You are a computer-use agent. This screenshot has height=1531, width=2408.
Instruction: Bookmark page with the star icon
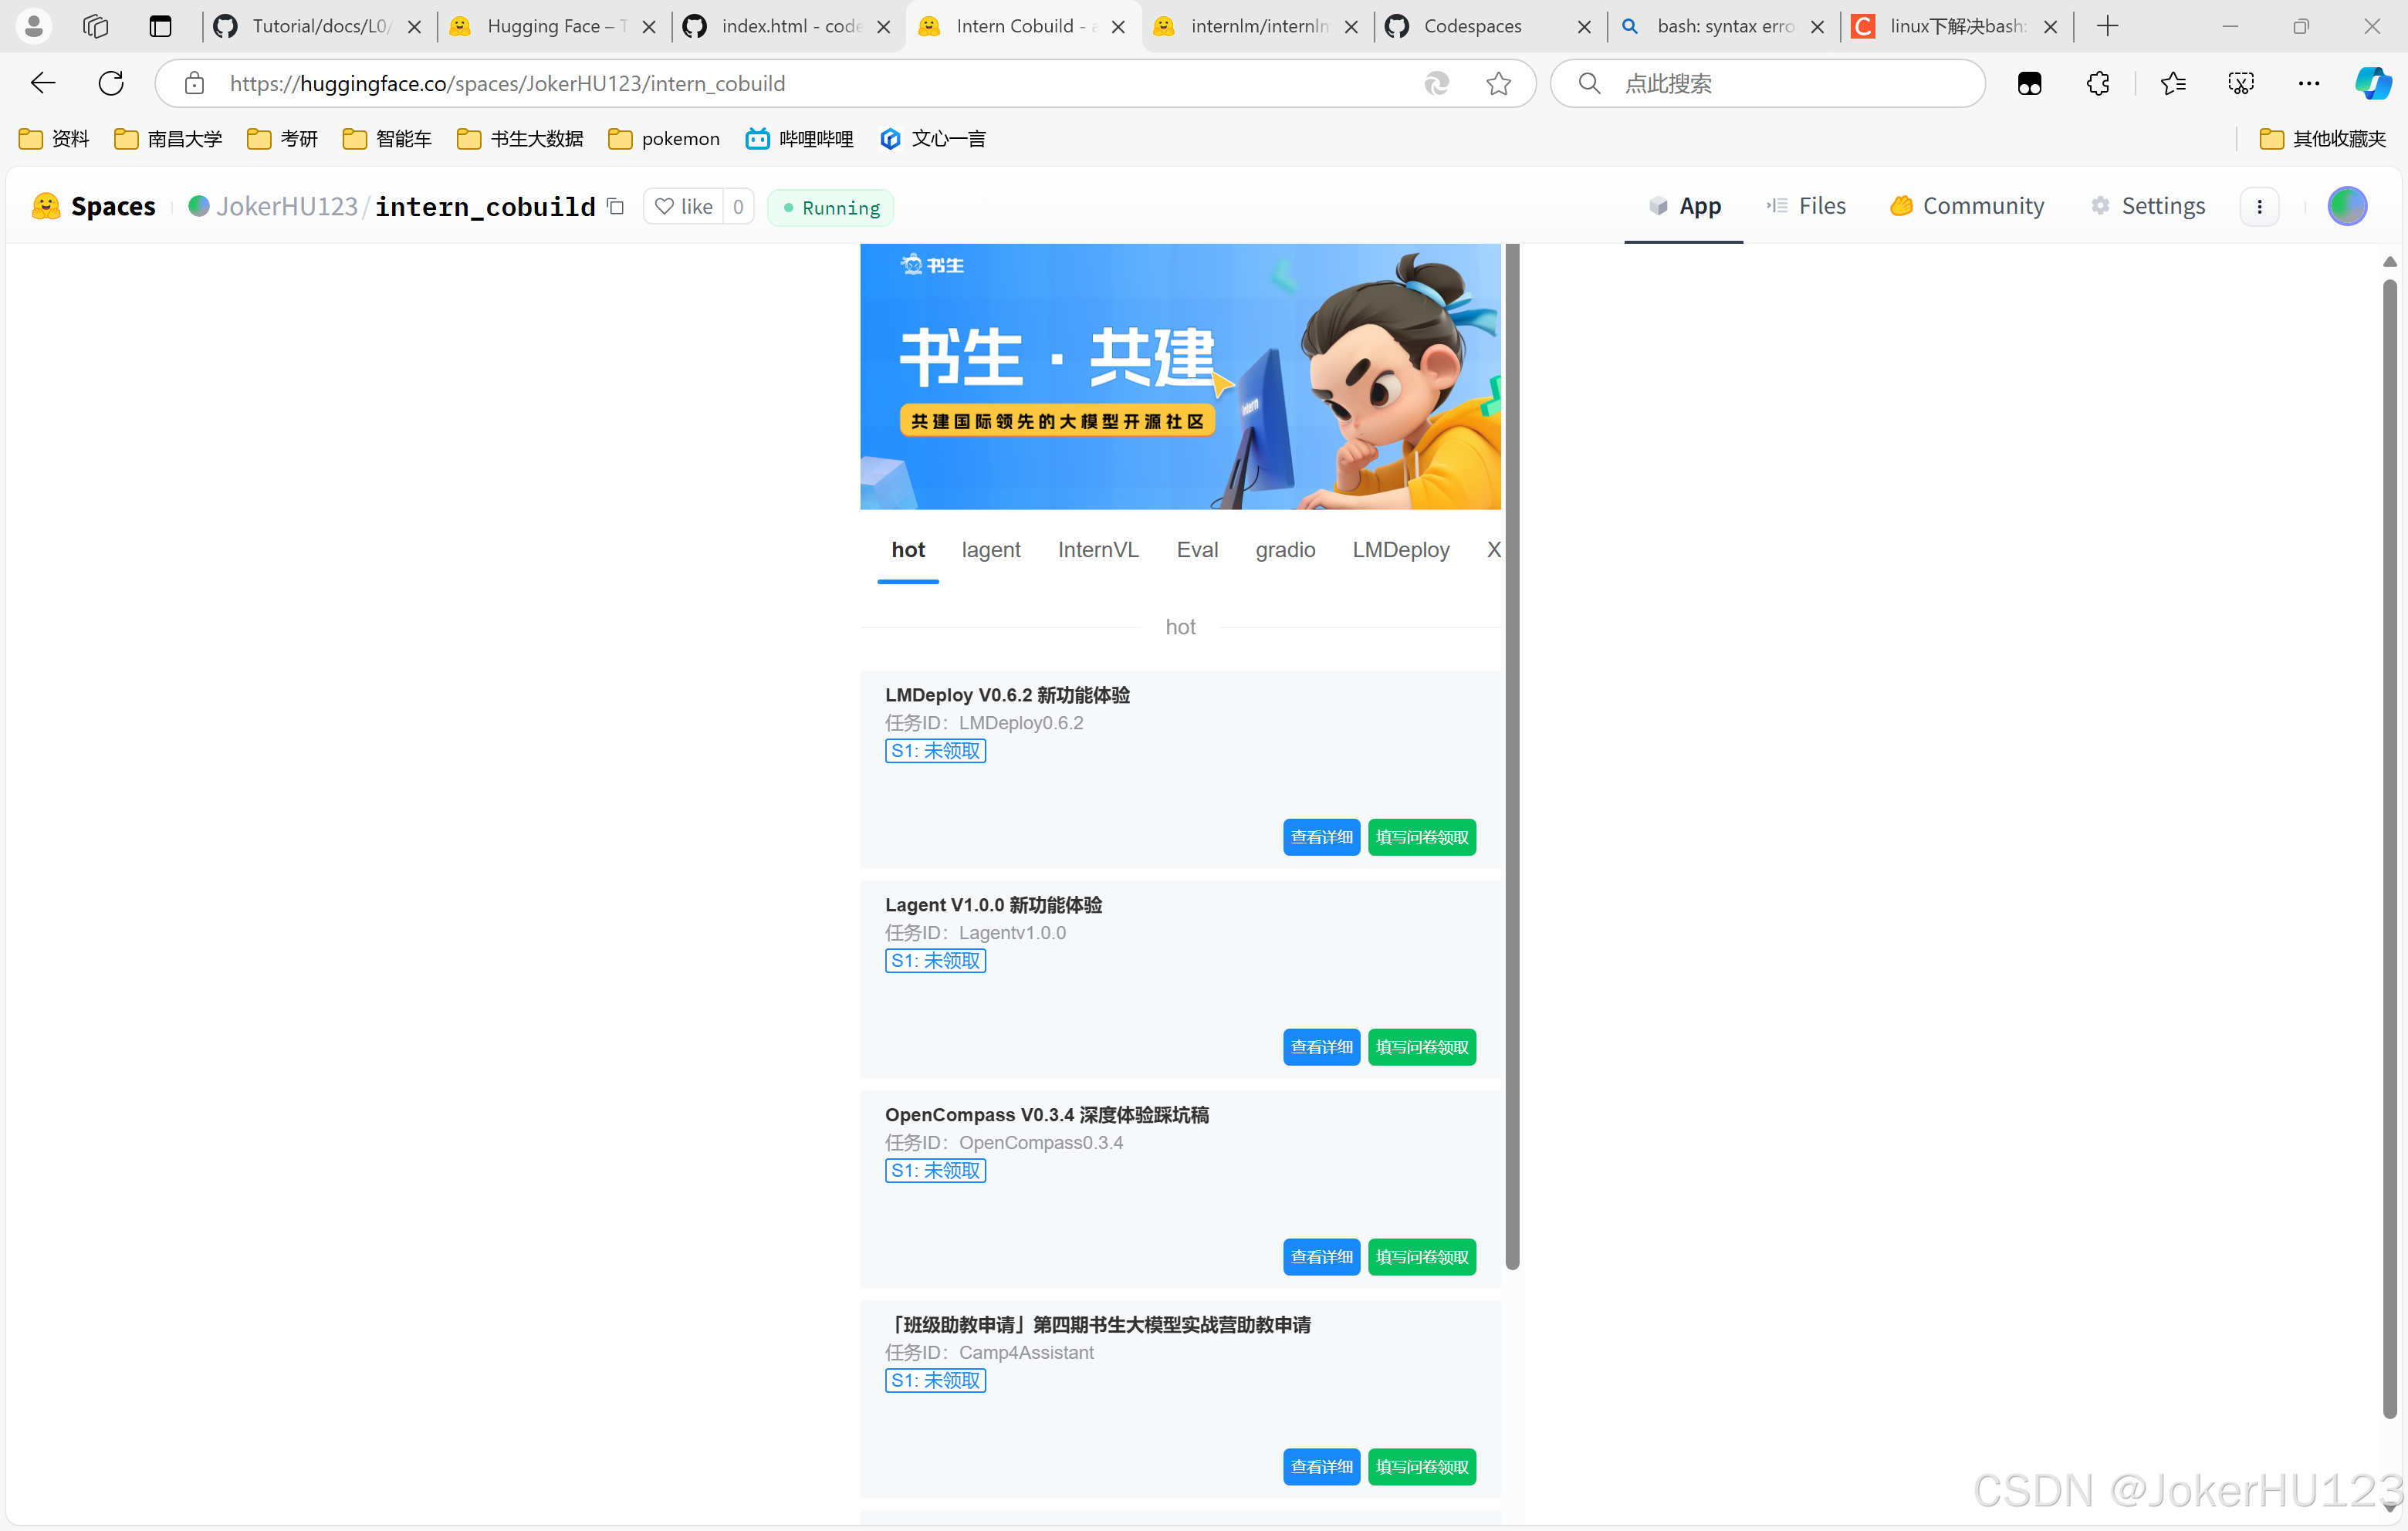(1498, 83)
